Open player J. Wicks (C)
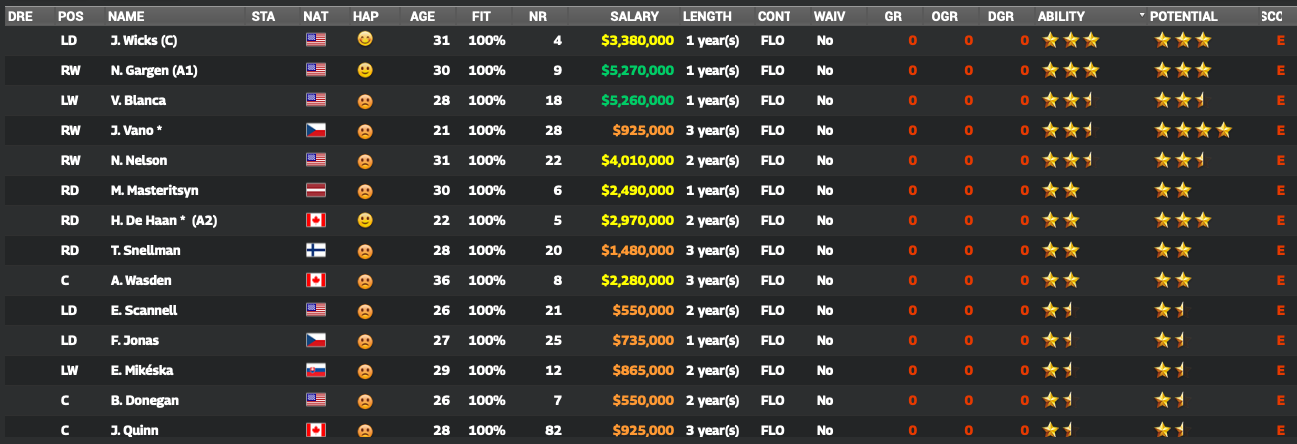1297x444 pixels. pyautogui.click(x=144, y=41)
